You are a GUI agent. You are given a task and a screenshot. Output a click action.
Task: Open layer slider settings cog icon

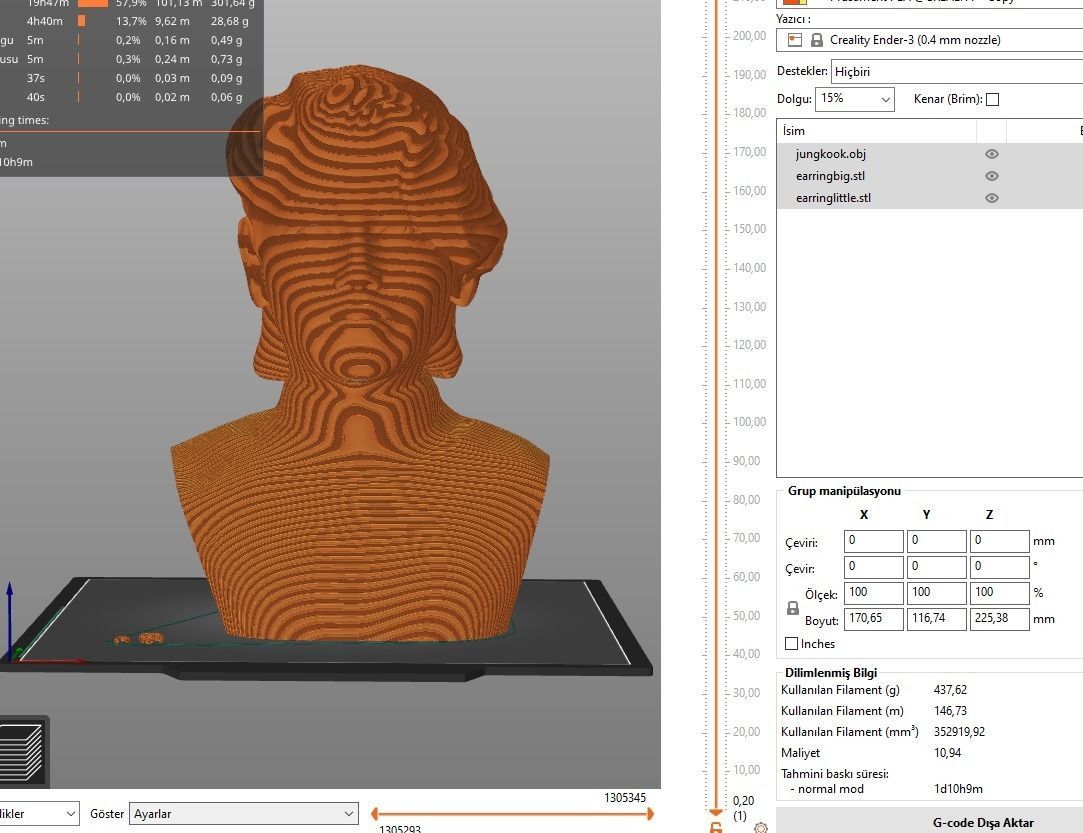[x=761, y=827]
